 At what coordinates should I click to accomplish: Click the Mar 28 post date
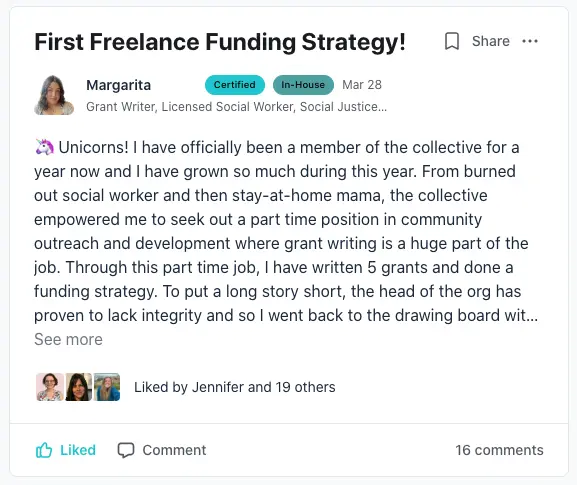click(362, 85)
